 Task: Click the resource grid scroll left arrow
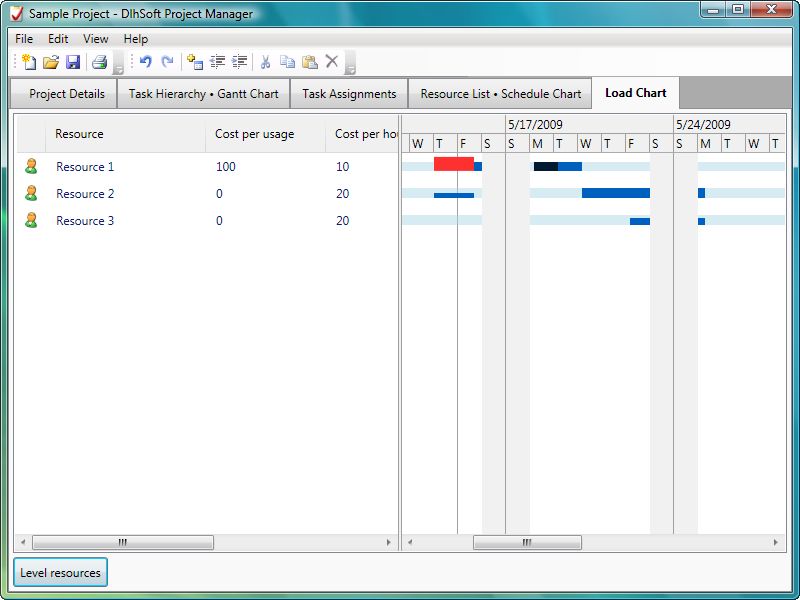click(x=23, y=542)
